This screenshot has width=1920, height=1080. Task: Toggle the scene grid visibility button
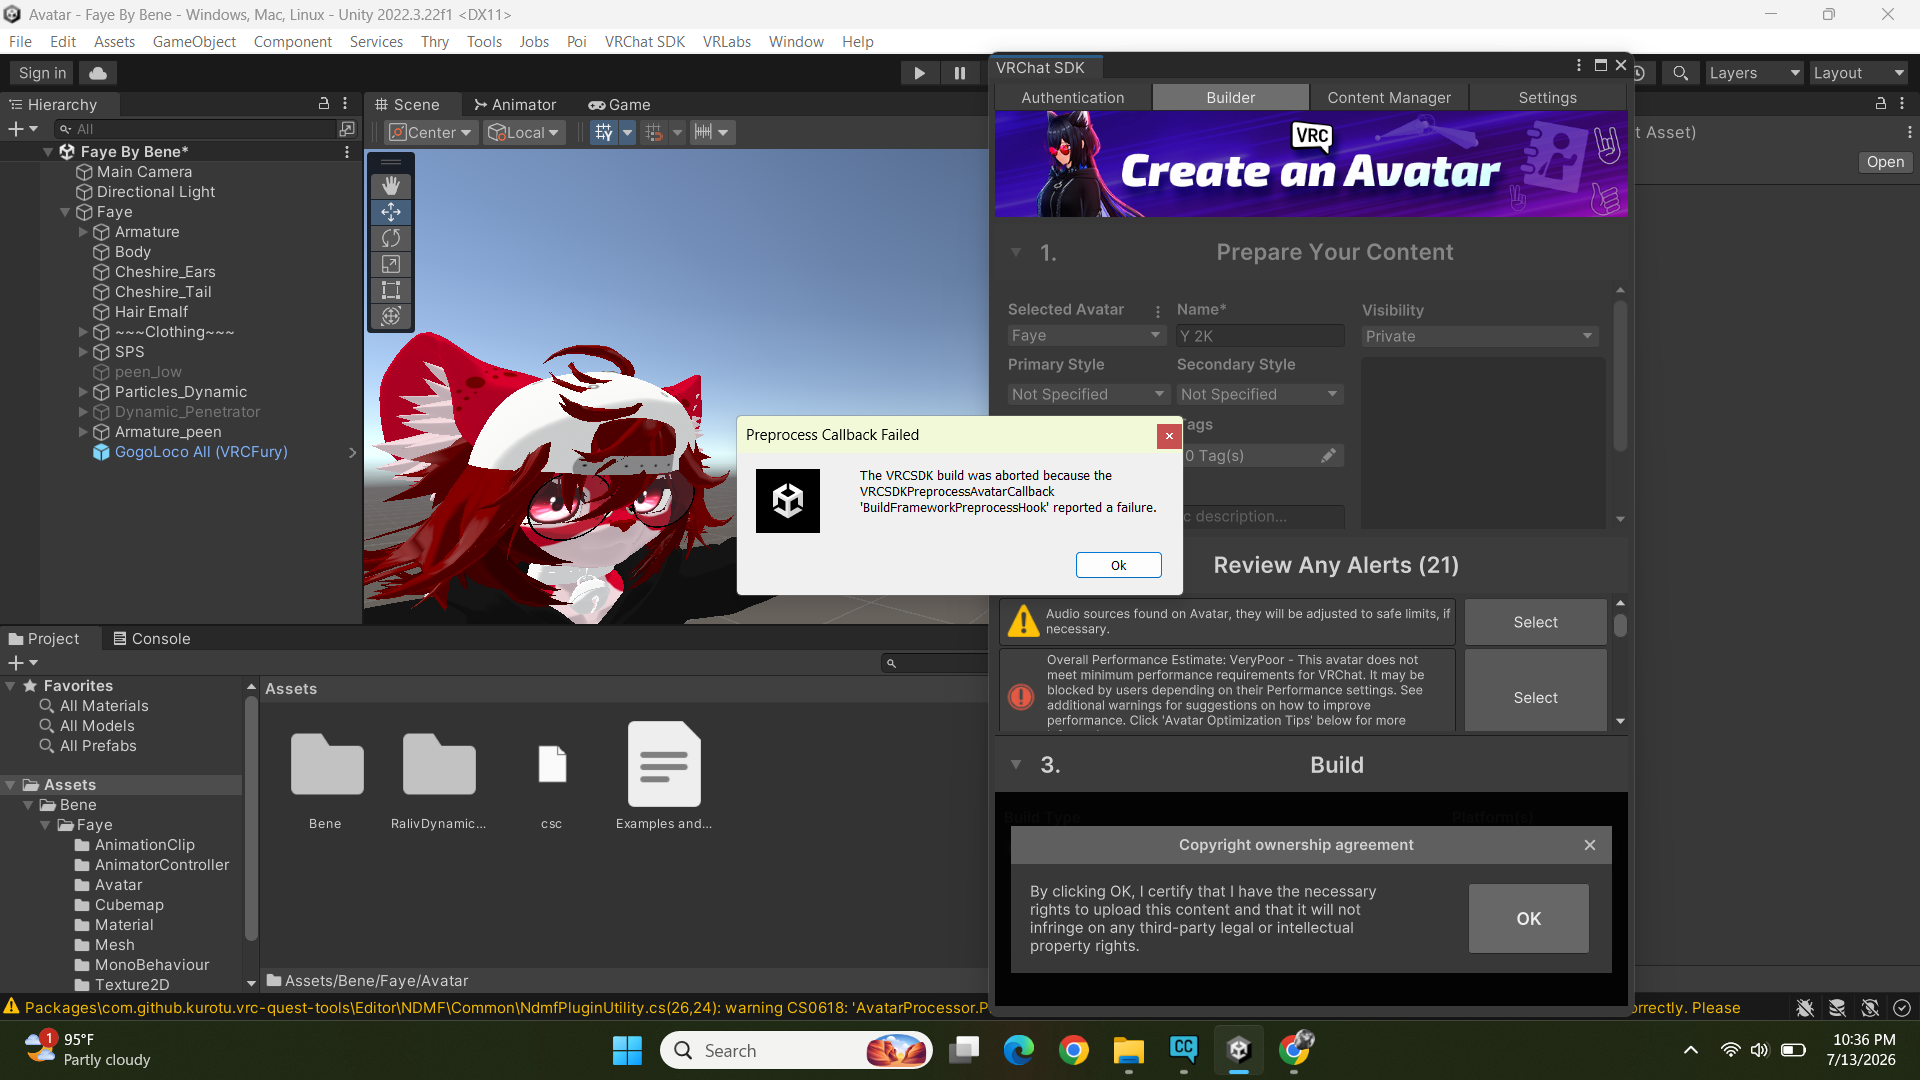coord(603,132)
